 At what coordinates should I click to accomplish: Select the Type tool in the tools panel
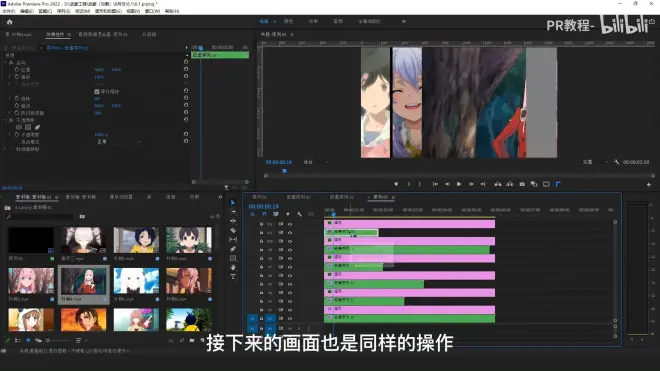click(233, 276)
